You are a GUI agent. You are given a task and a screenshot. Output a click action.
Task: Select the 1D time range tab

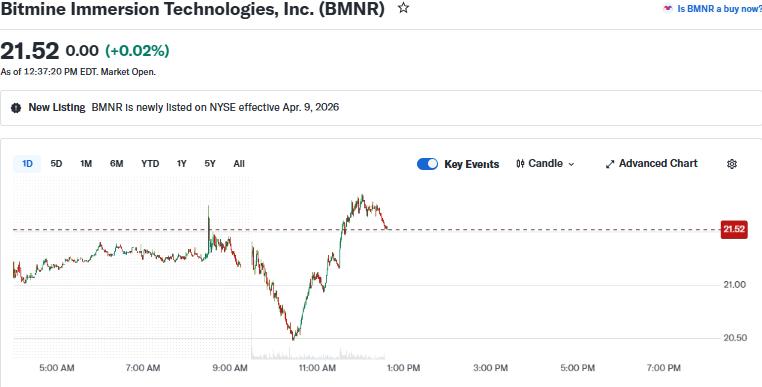click(x=27, y=164)
